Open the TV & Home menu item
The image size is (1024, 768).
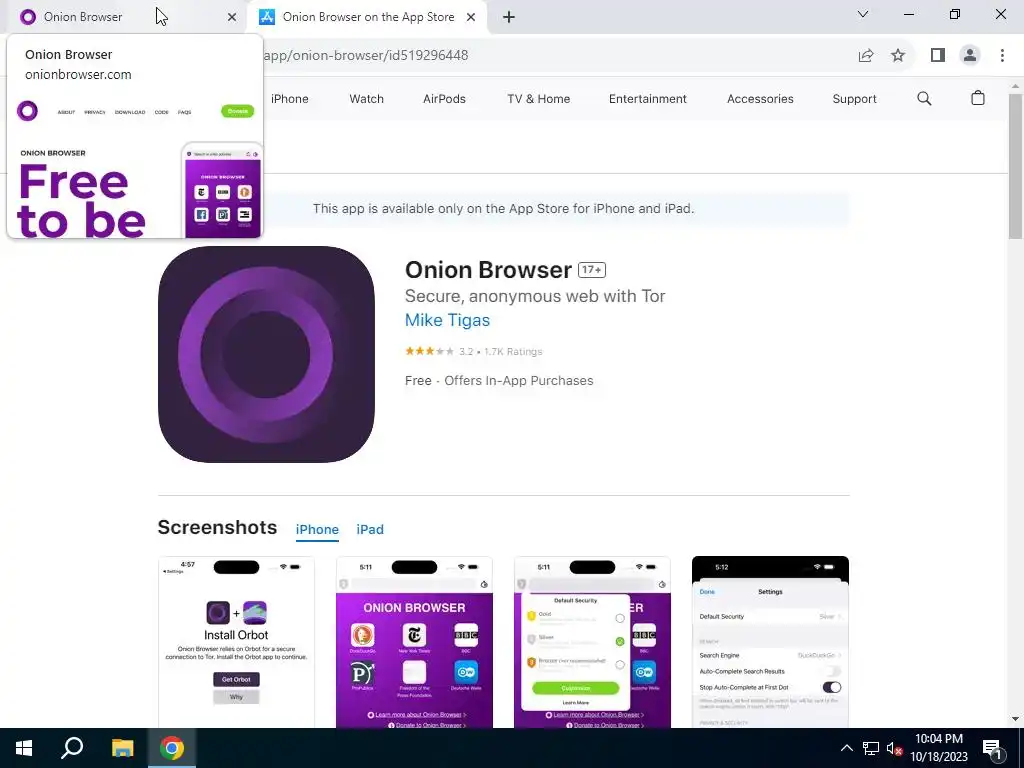(539, 99)
